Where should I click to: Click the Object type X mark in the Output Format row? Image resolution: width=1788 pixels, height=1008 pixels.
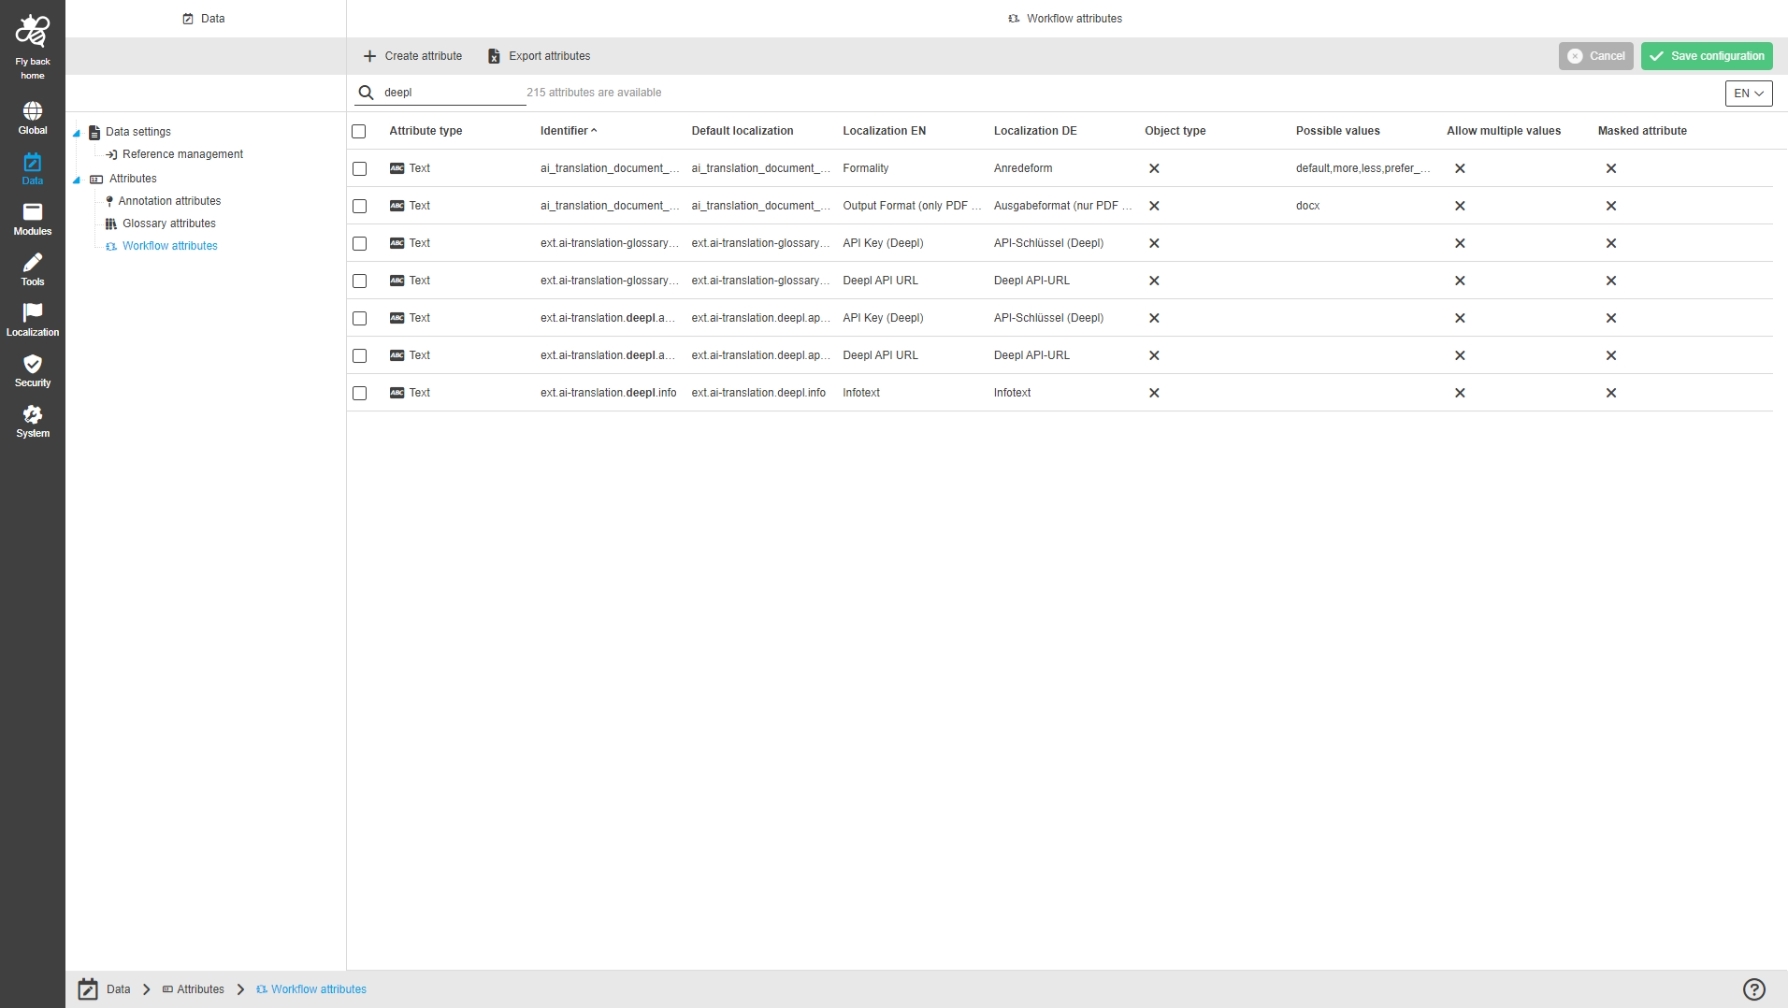[x=1154, y=206]
